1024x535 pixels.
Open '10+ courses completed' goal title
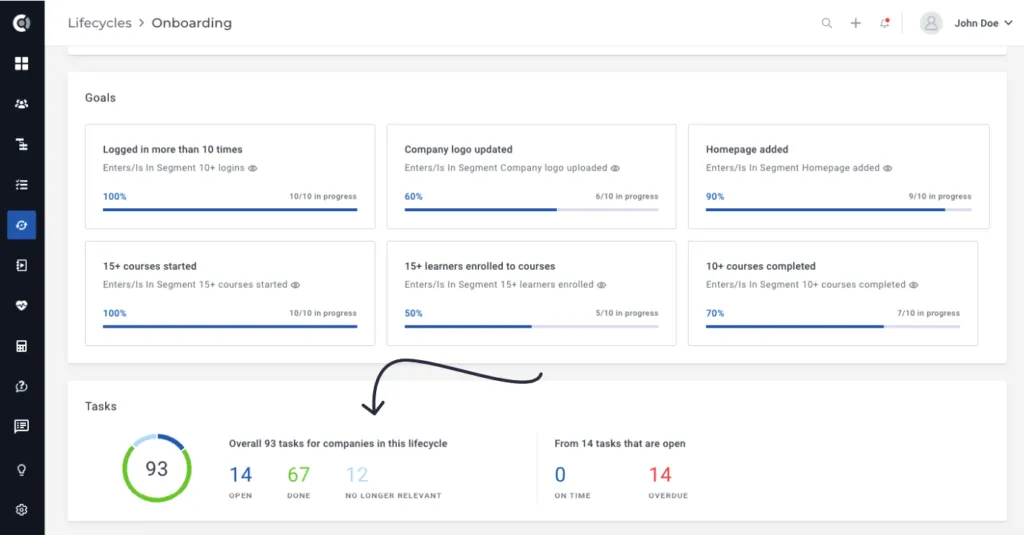click(x=761, y=267)
